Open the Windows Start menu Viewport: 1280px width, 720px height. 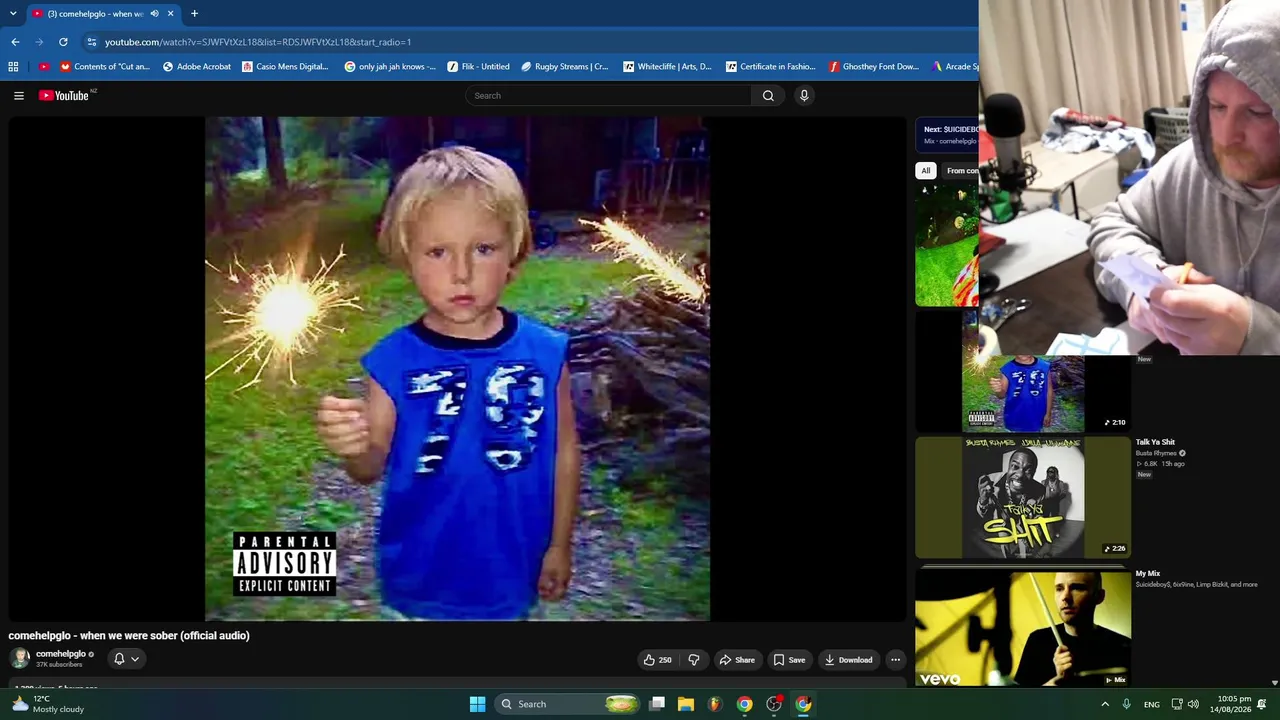pyautogui.click(x=477, y=704)
